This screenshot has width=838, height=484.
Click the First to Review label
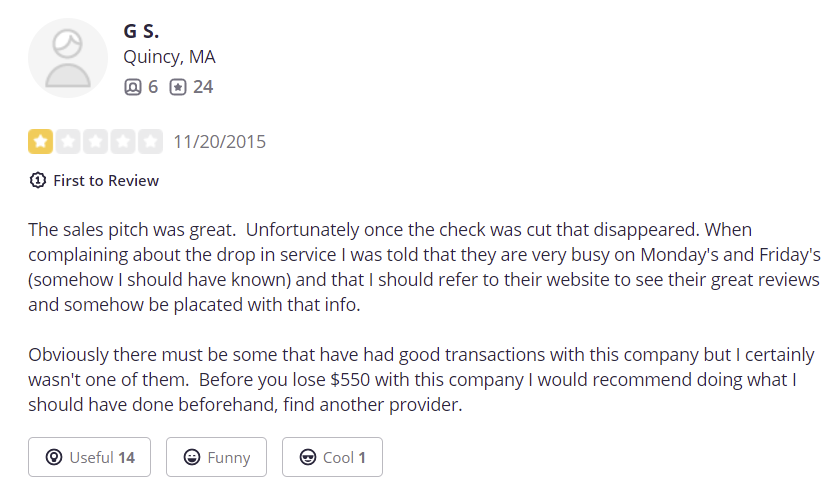pos(105,181)
